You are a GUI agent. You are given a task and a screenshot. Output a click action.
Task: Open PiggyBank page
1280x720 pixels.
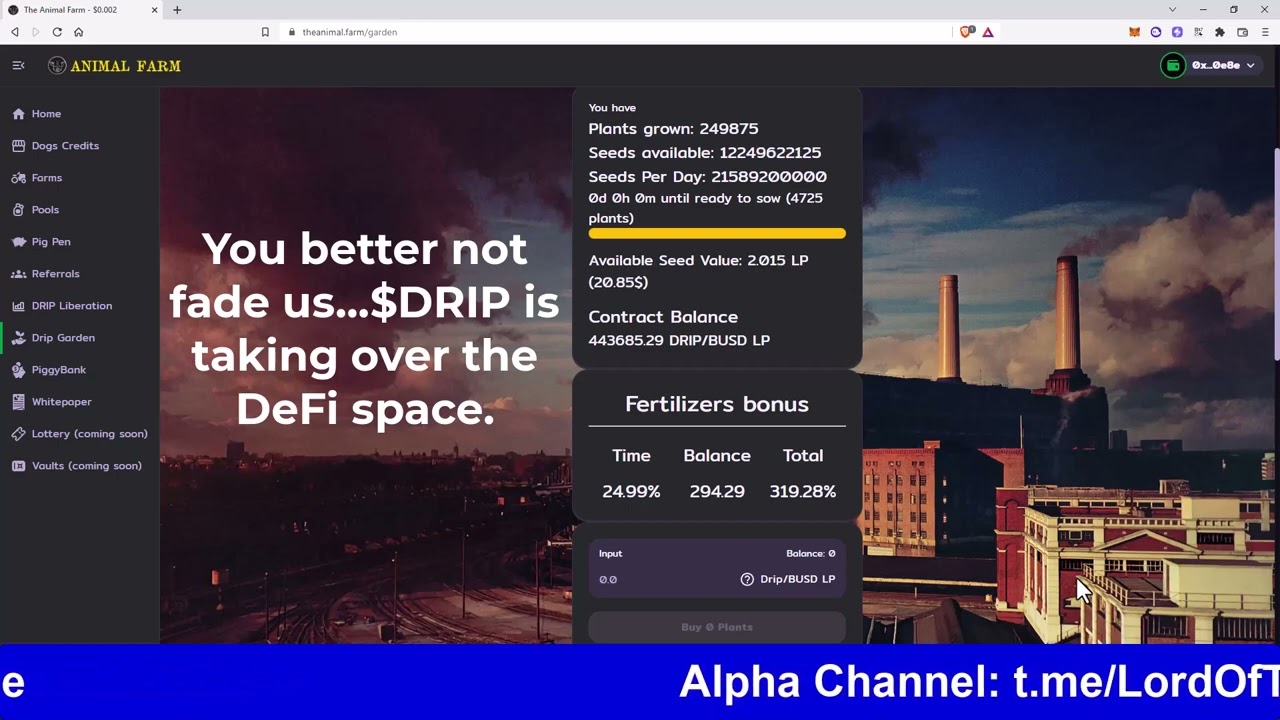[x=59, y=370]
